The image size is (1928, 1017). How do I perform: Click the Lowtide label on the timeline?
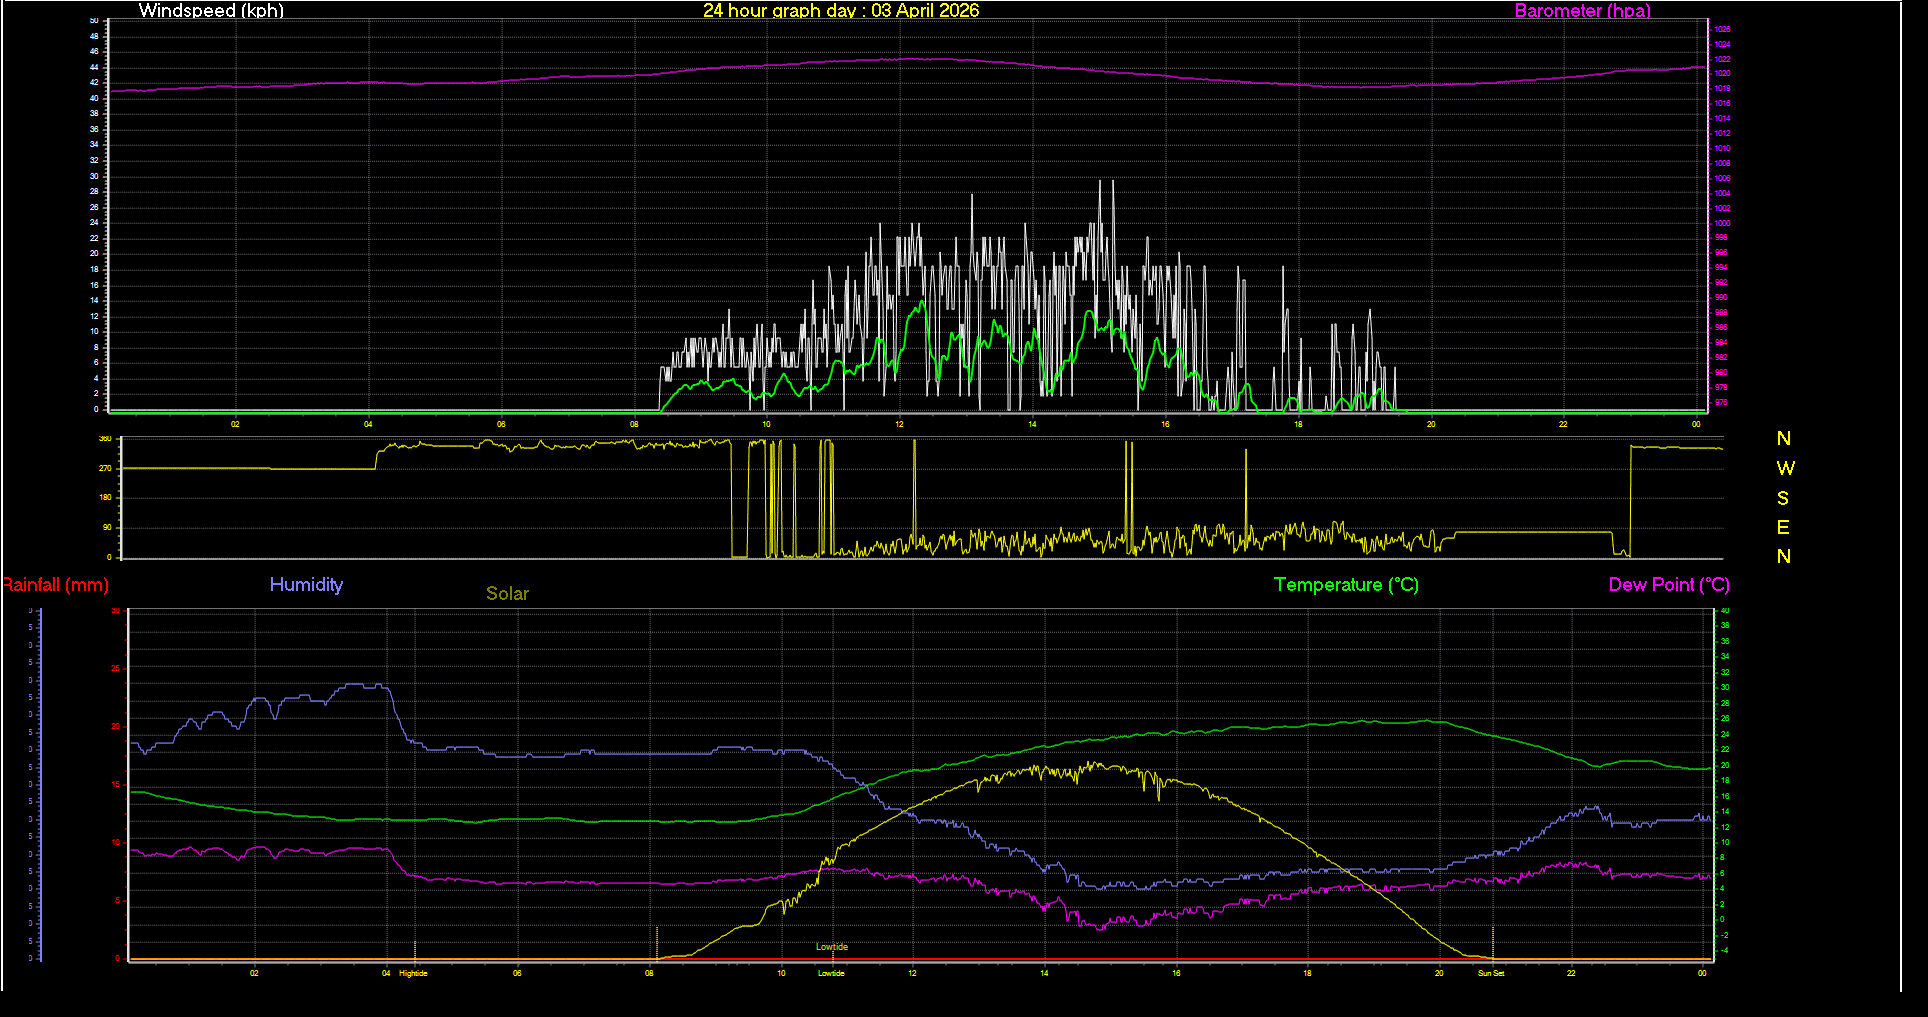click(x=830, y=972)
